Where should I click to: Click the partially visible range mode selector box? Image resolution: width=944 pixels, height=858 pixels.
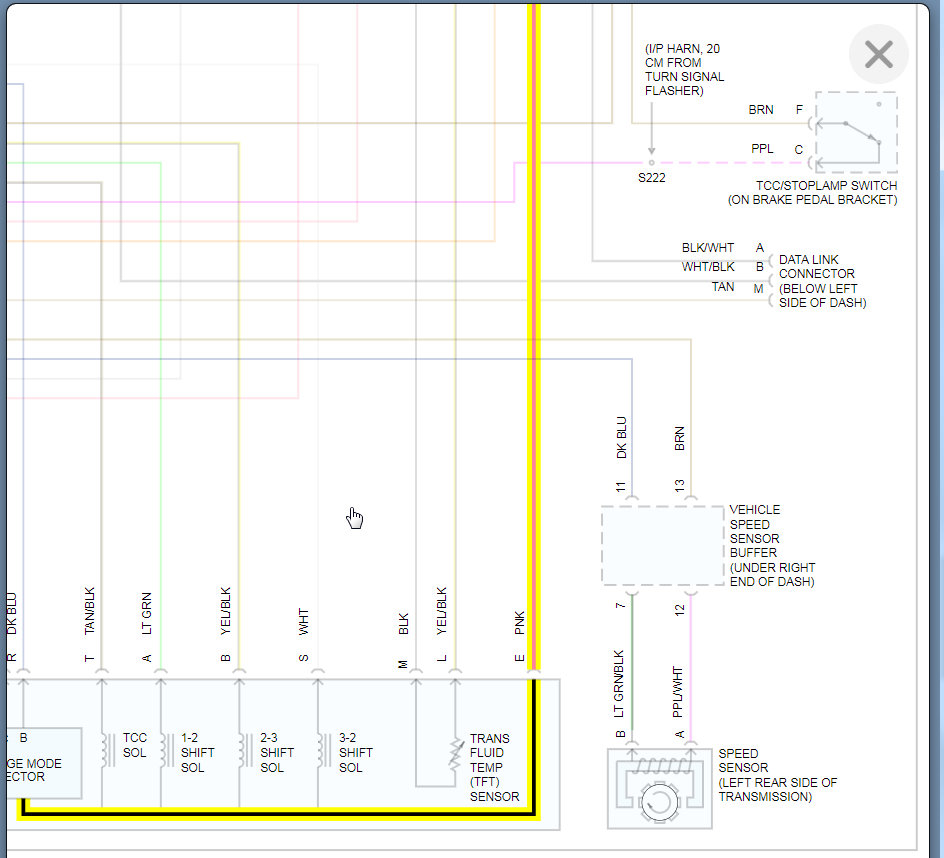click(45, 763)
